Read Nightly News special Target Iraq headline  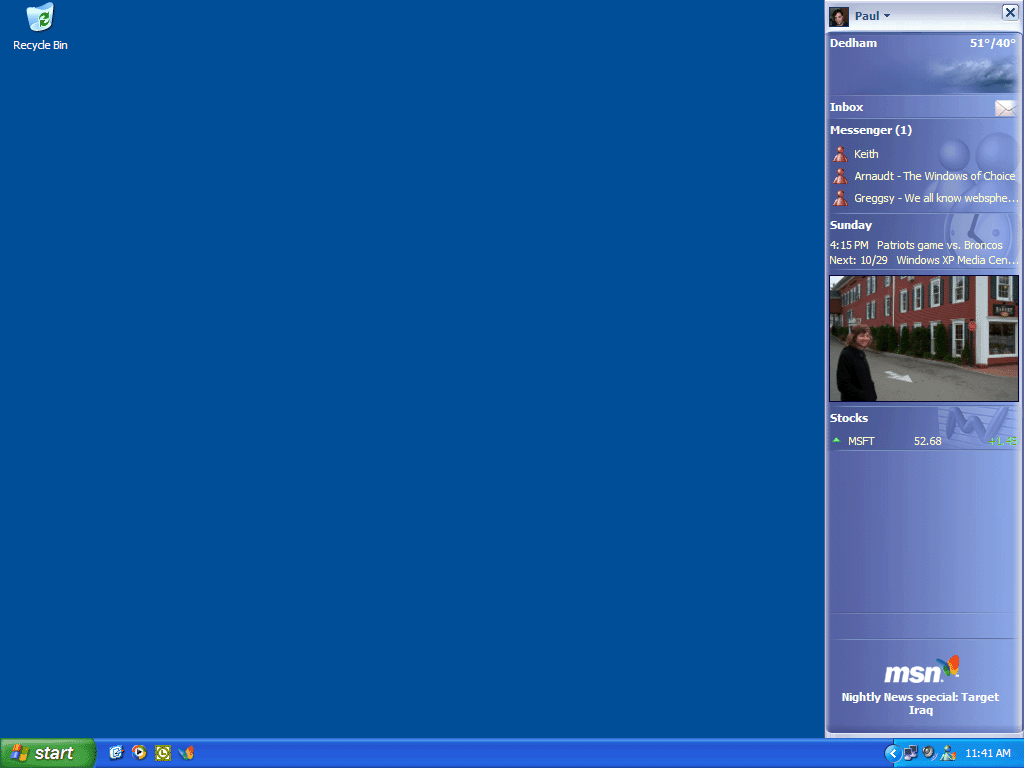coord(920,703)
